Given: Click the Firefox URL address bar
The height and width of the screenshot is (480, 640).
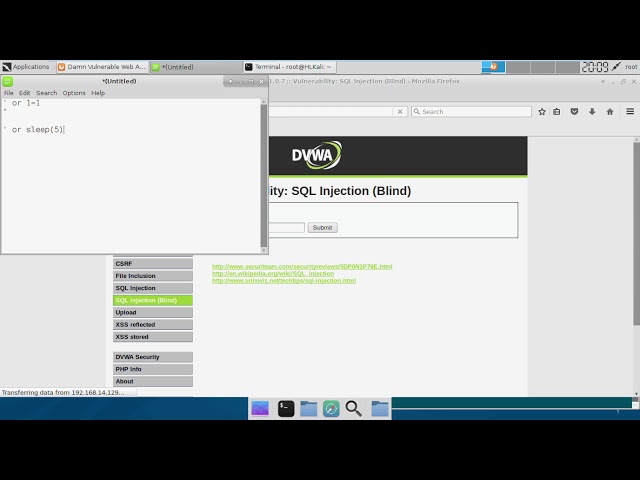Looking at the screenshot, I should [330, 111].
